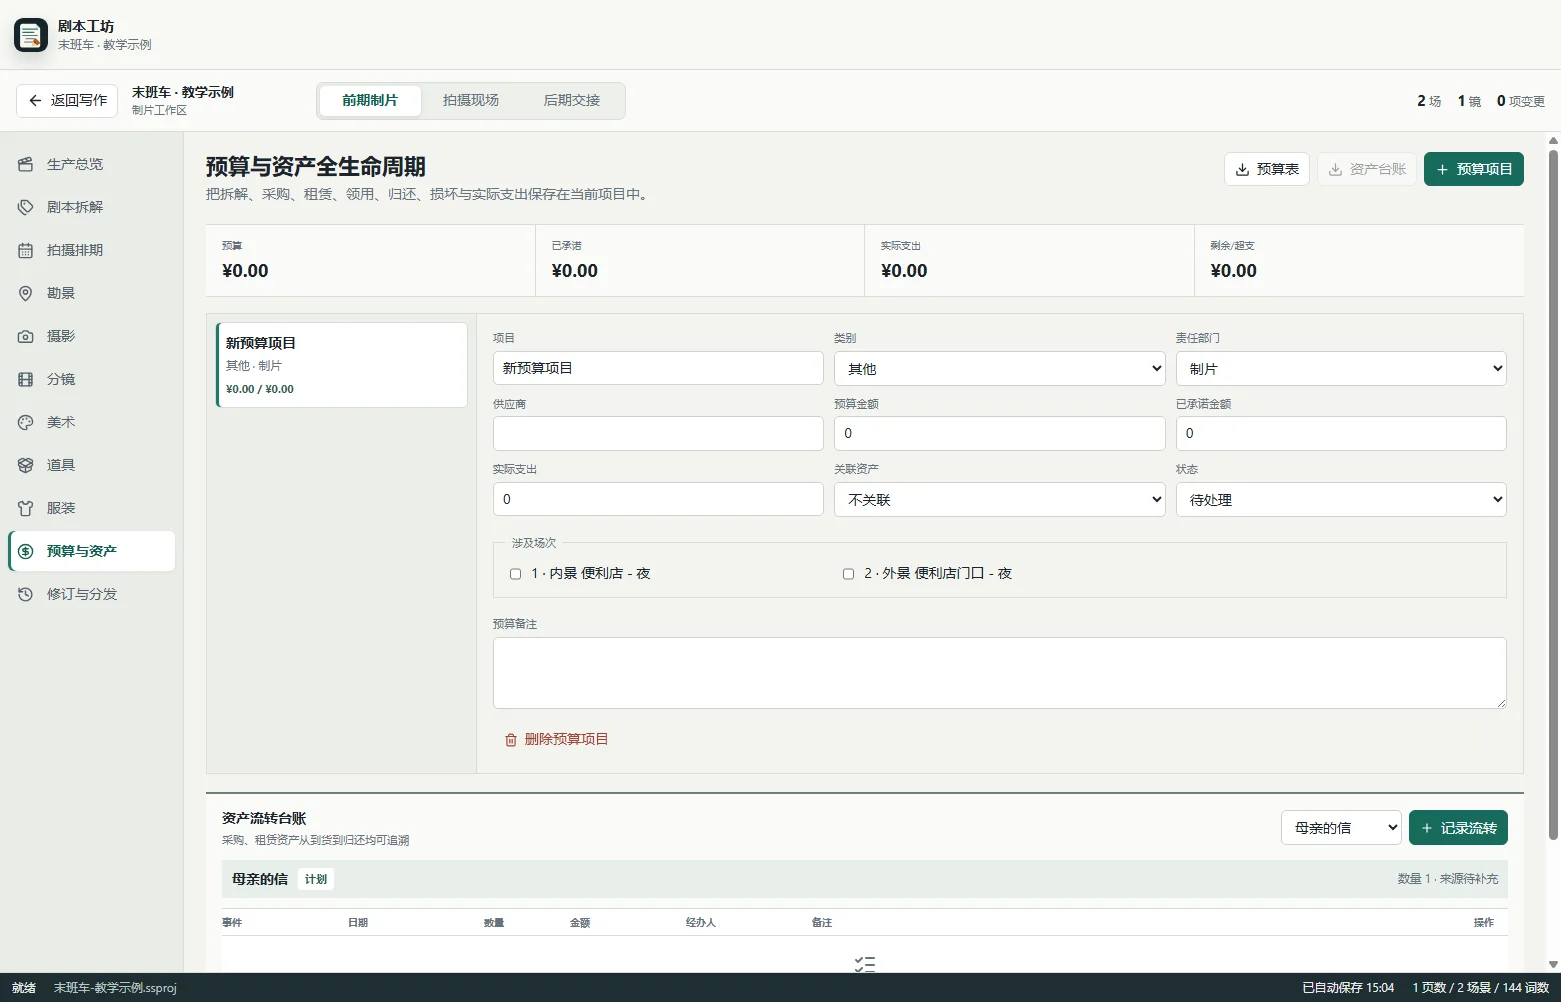Click the 项目 name input field
The height and width of the screenshot is (1002, 1561).
[658, 368]
